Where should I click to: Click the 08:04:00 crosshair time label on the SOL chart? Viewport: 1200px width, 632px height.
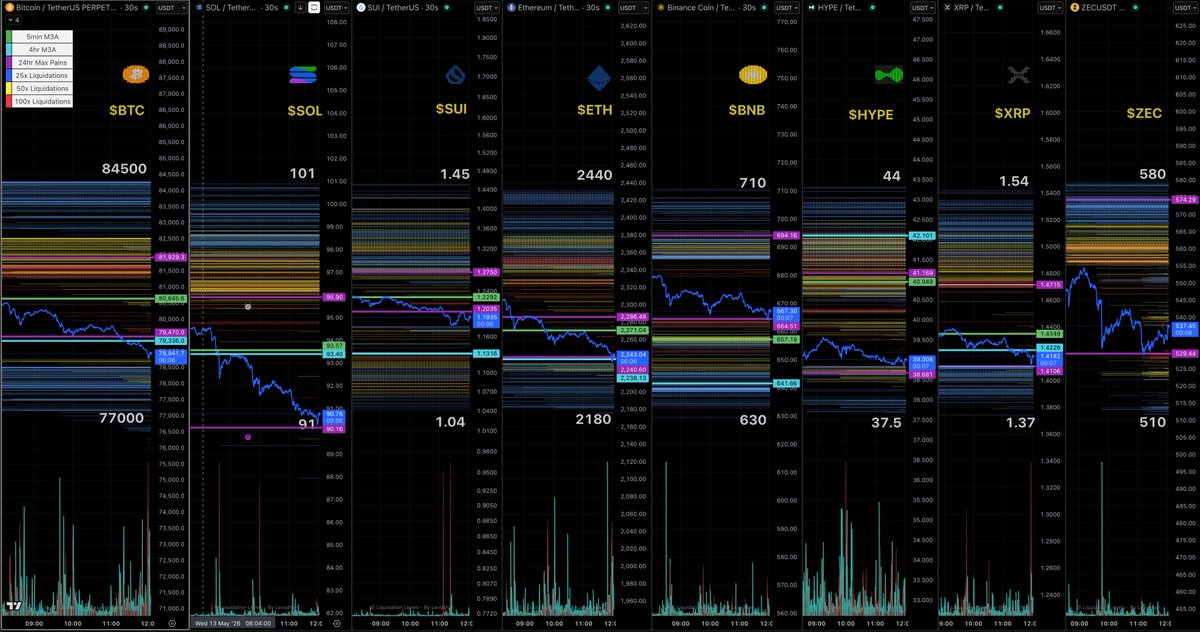click(x=258, y=623)
